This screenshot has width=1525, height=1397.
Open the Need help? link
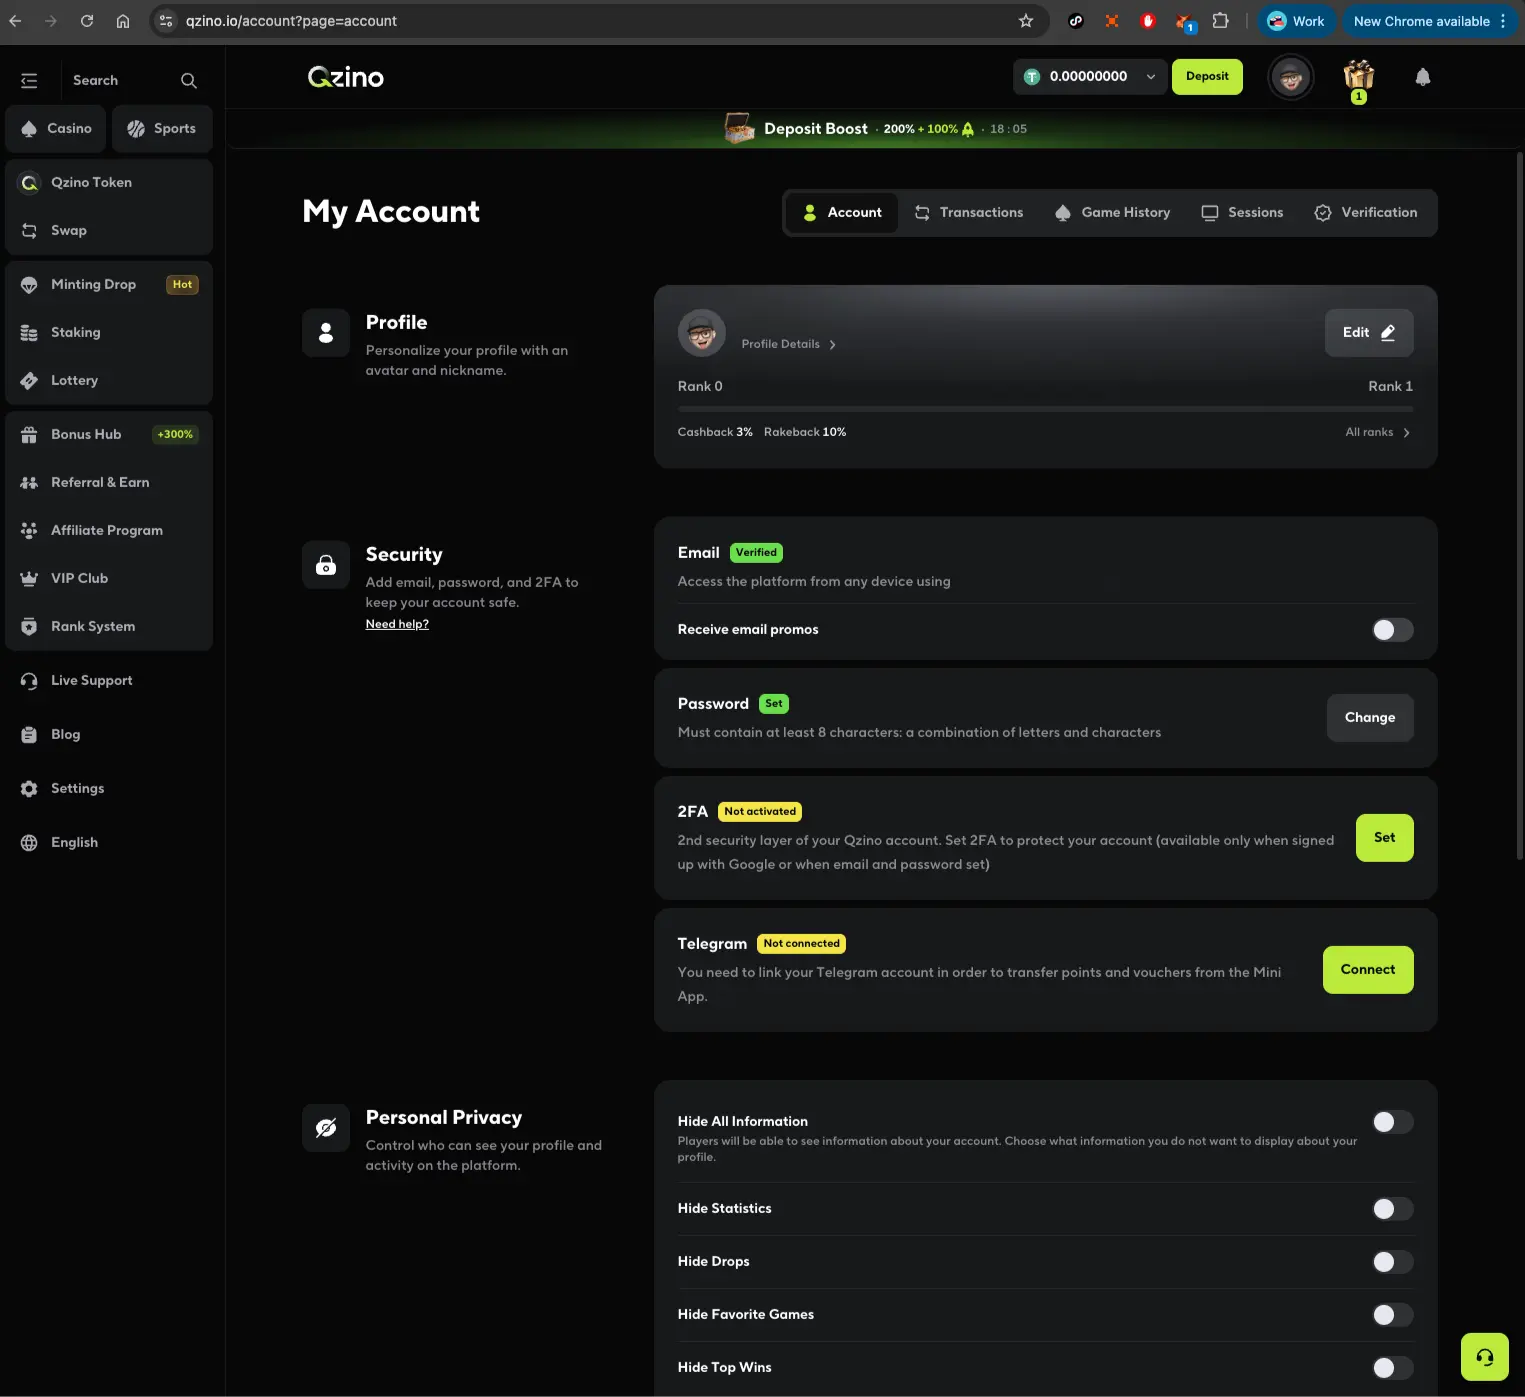point(397,624)
